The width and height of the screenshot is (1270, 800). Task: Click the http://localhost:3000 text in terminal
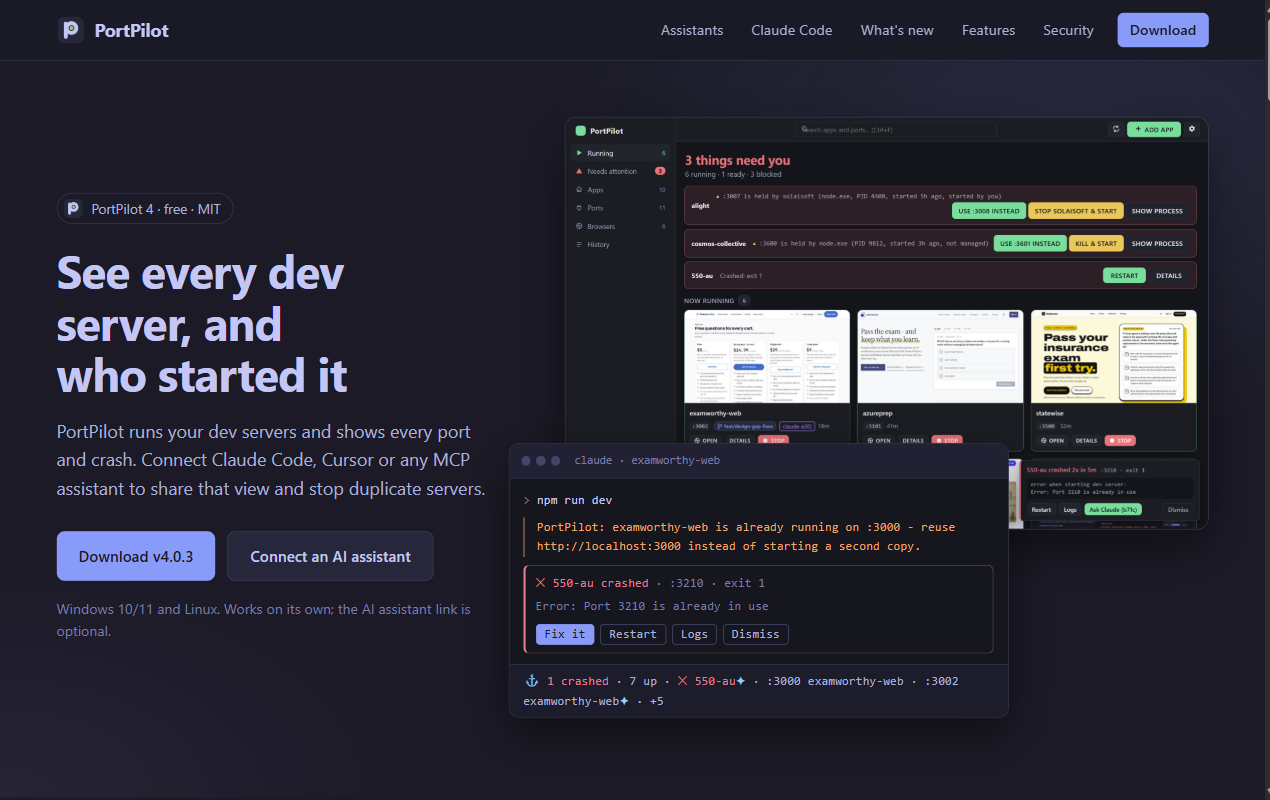pyautogui.click(x=608, y=546)
